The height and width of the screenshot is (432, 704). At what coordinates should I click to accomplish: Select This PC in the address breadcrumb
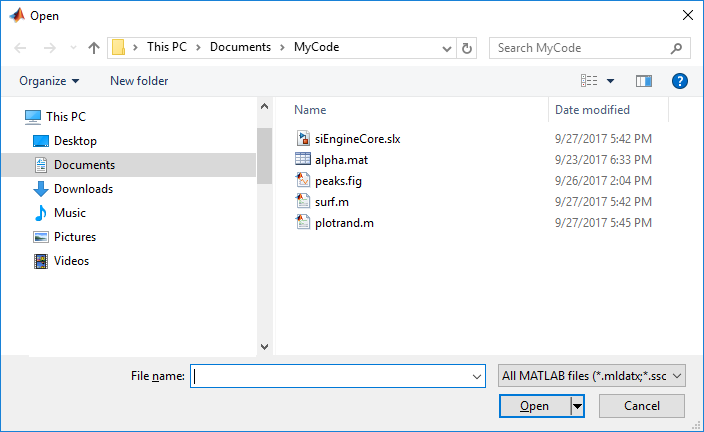point(167,47)
